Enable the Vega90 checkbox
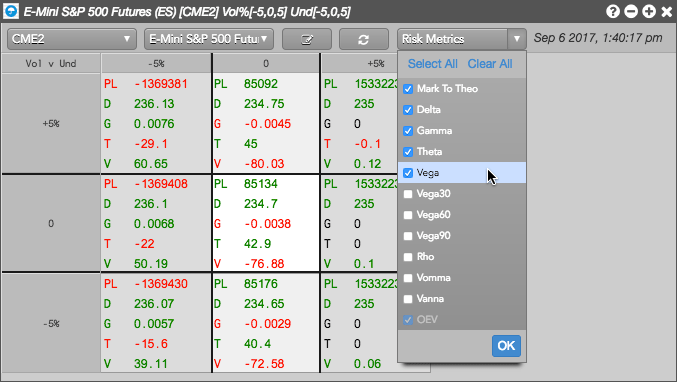The image size is (677, 382). pos(408,236)
